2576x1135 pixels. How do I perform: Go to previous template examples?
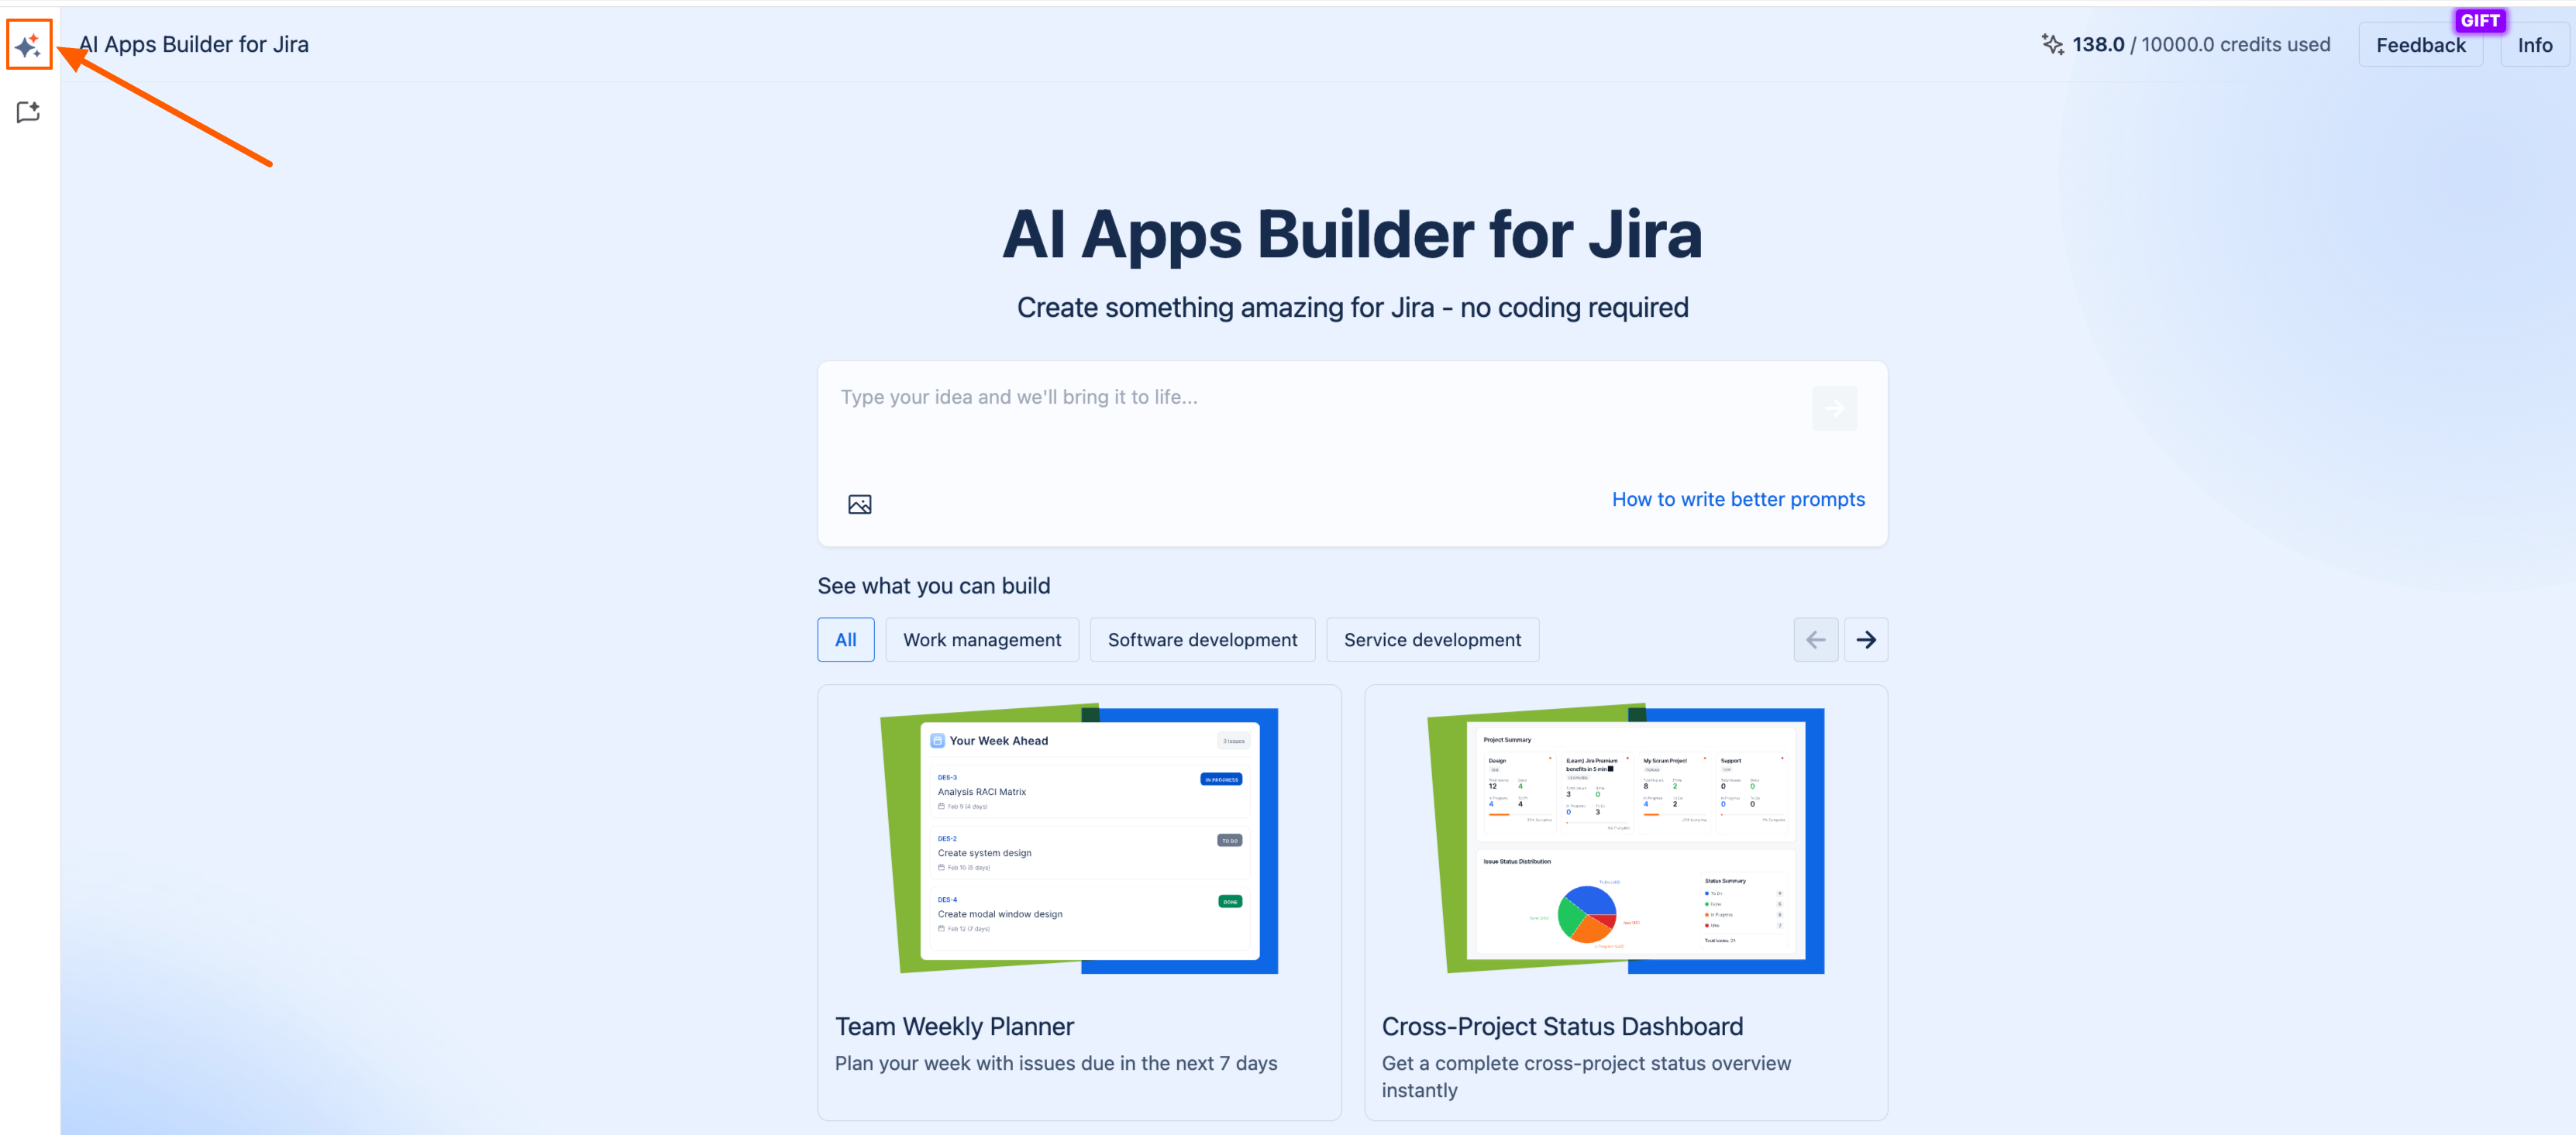tap(1815, 640)
